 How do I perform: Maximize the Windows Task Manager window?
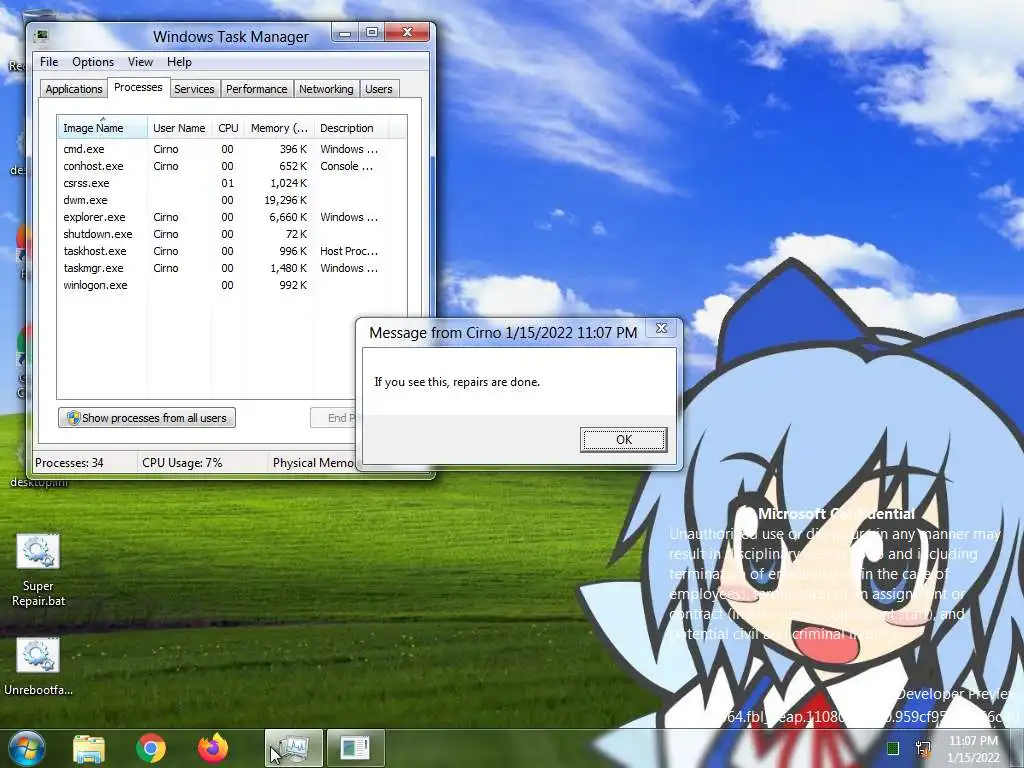pos(372,32)
